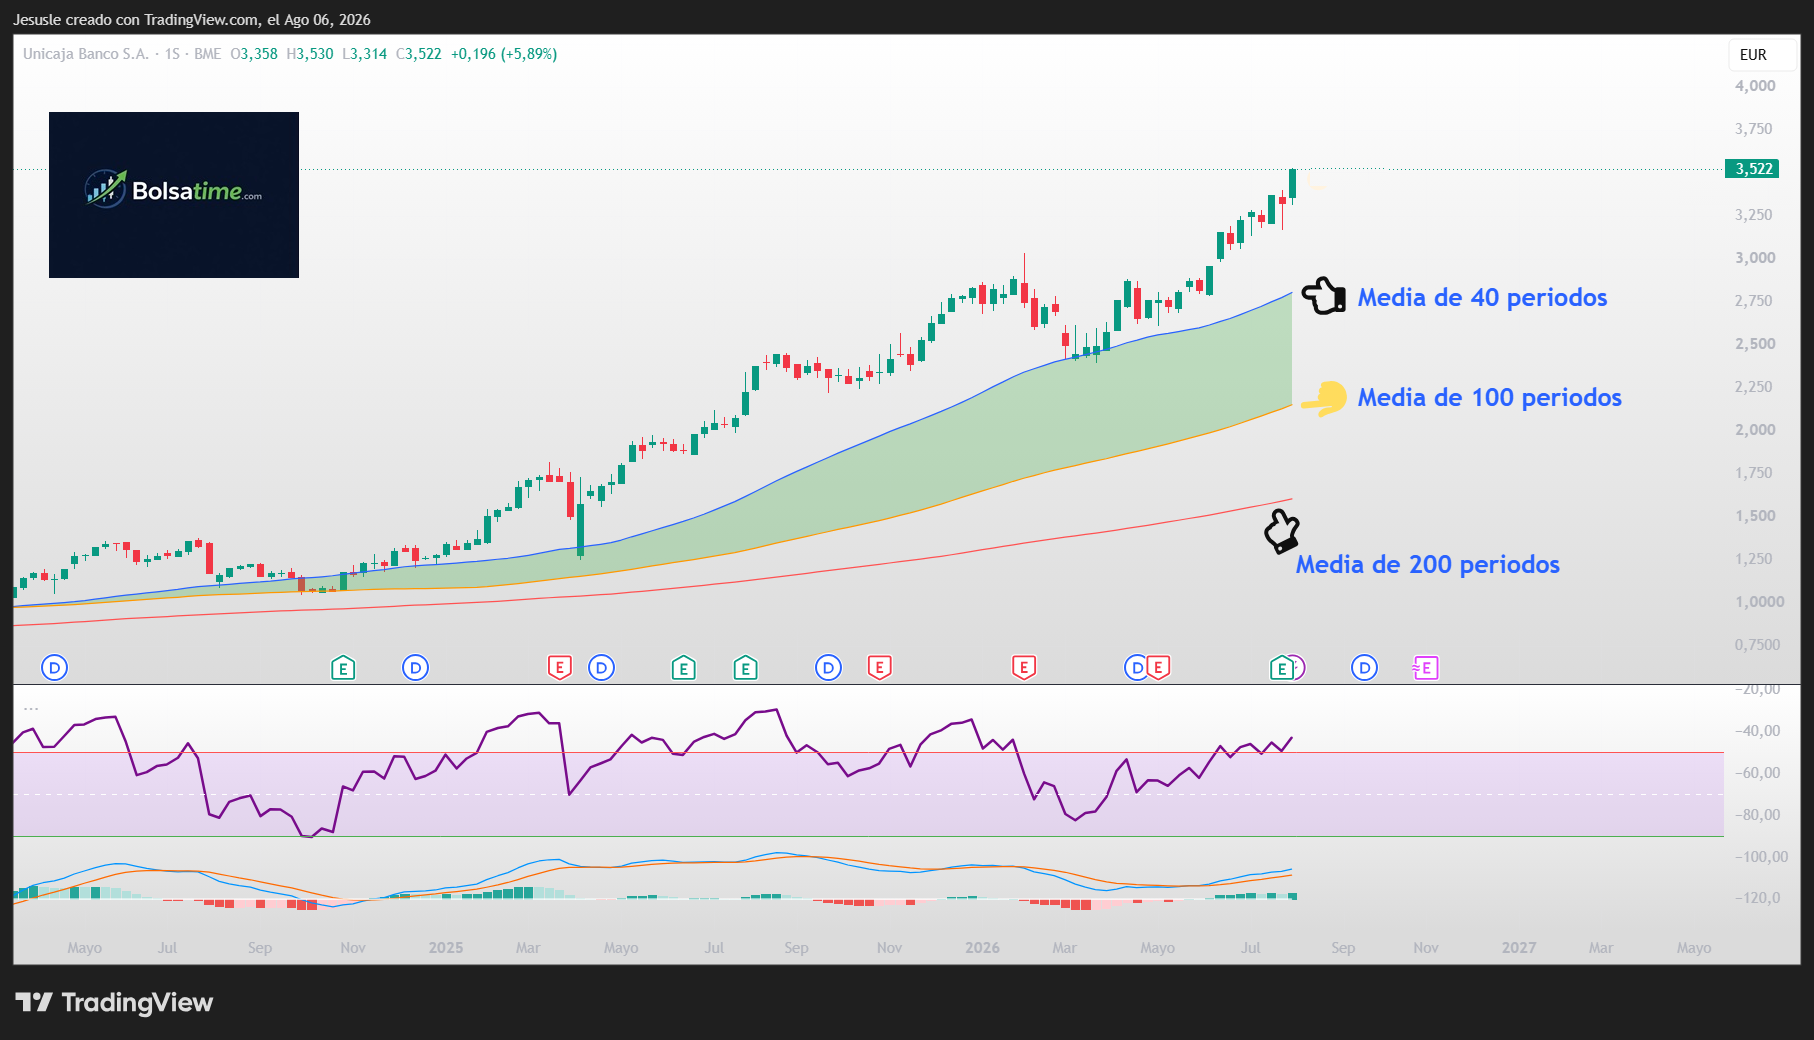Click the purple upcoming earnings E marker
The height and width of the screenshot is (1040, 1814).
[1425, 668]
